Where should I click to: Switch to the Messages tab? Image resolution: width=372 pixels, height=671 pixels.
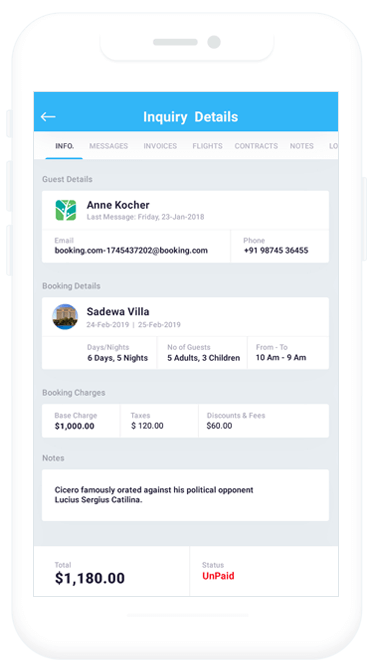pos(108,146)
